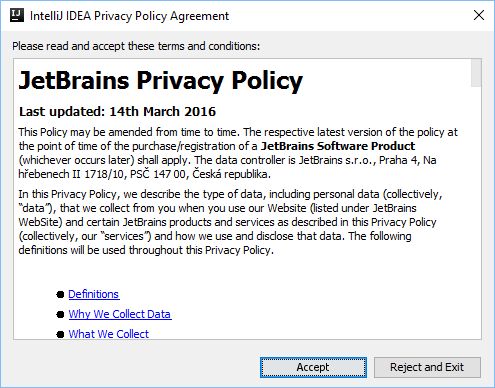Close the Privacy Policy Agreement dialog

479,15
